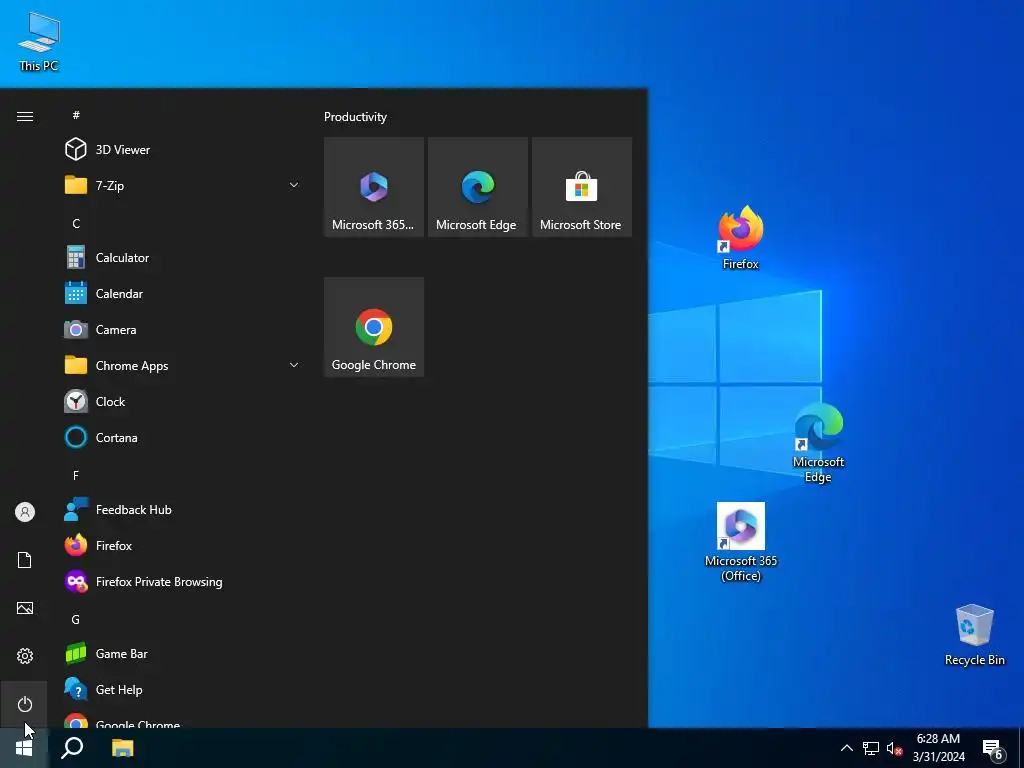Launch Firefox from the Start menu list
This screenshot has width=1024, height=768.
[x=182, y=545]
